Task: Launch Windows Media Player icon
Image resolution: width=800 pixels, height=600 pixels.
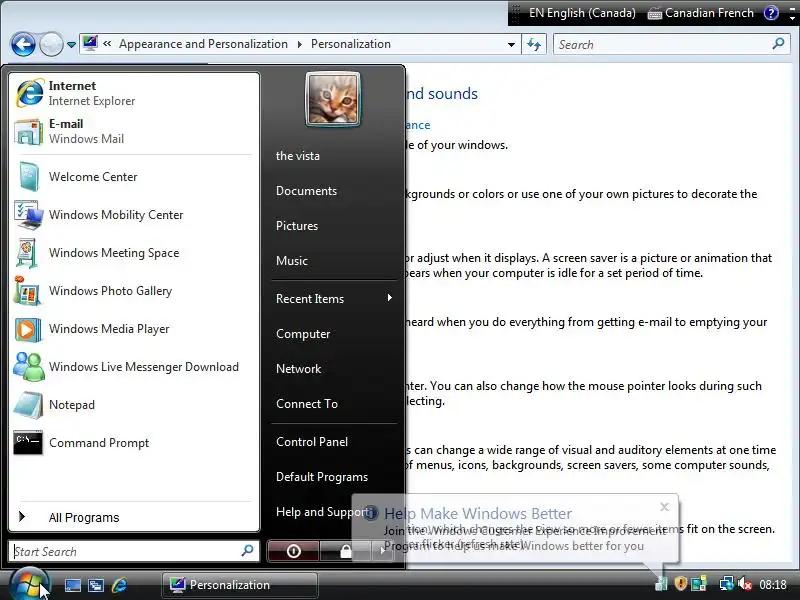Action: (x=28, y=329)
